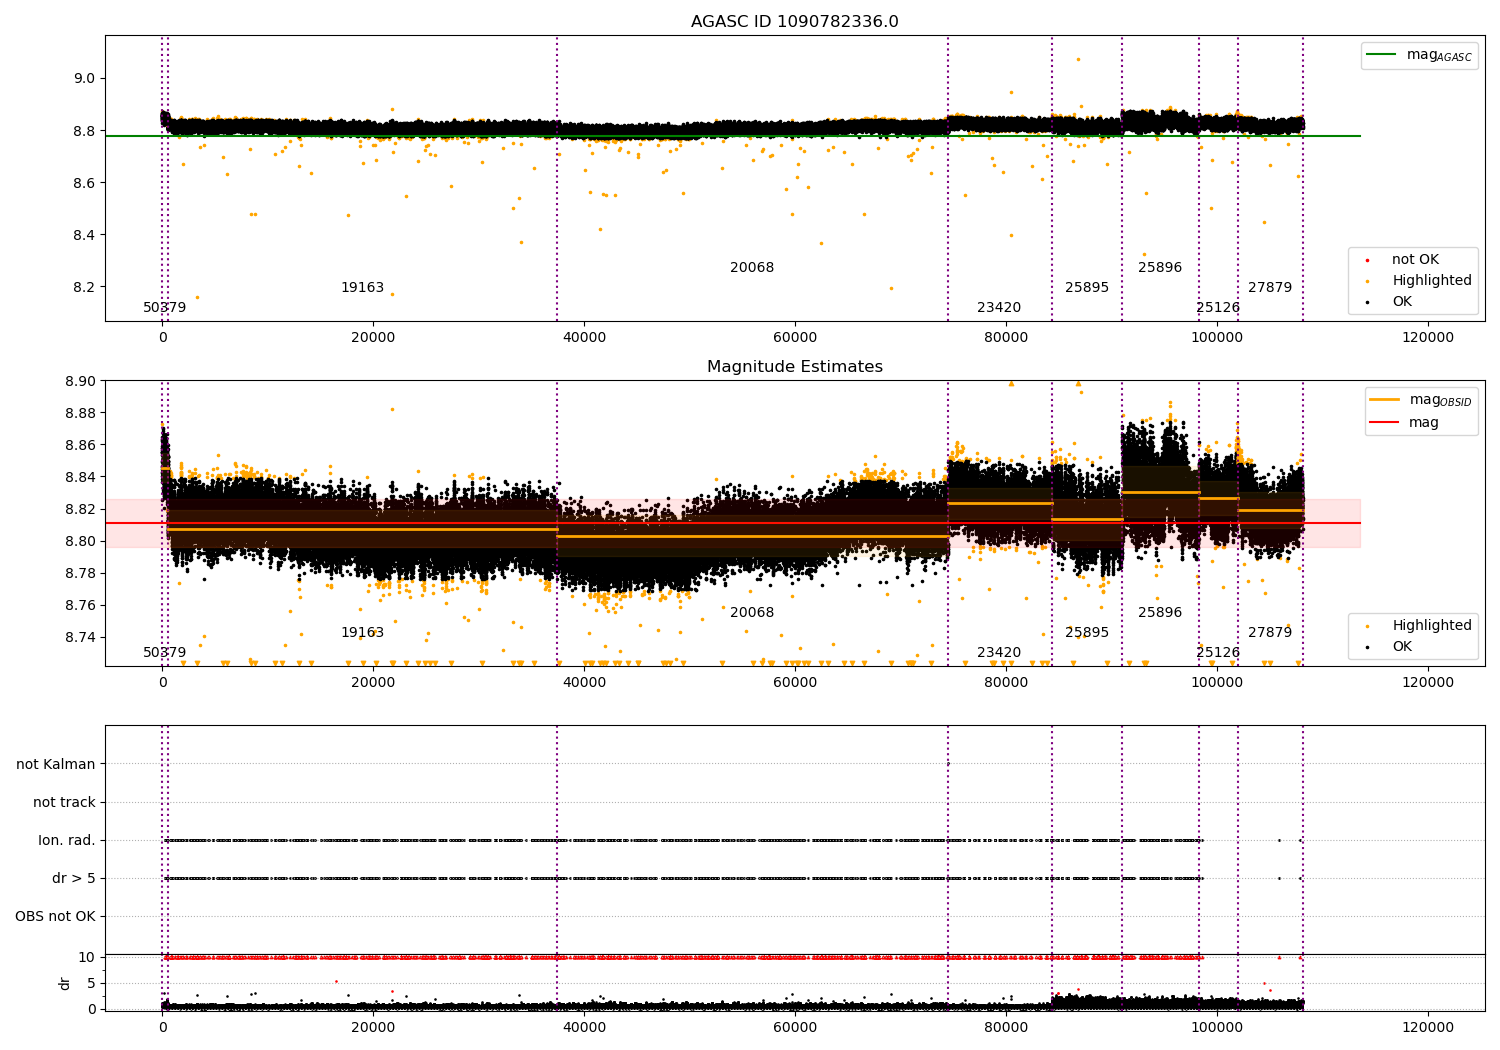1500x1050 pixels.
Task: Click obsid label 23420 in Magnitude Estimates plot
Action: pos(999,652)
